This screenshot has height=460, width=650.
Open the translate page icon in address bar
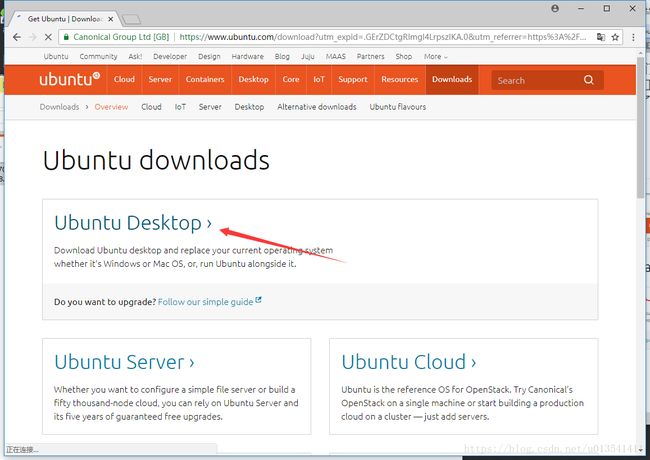coord(601,37)
